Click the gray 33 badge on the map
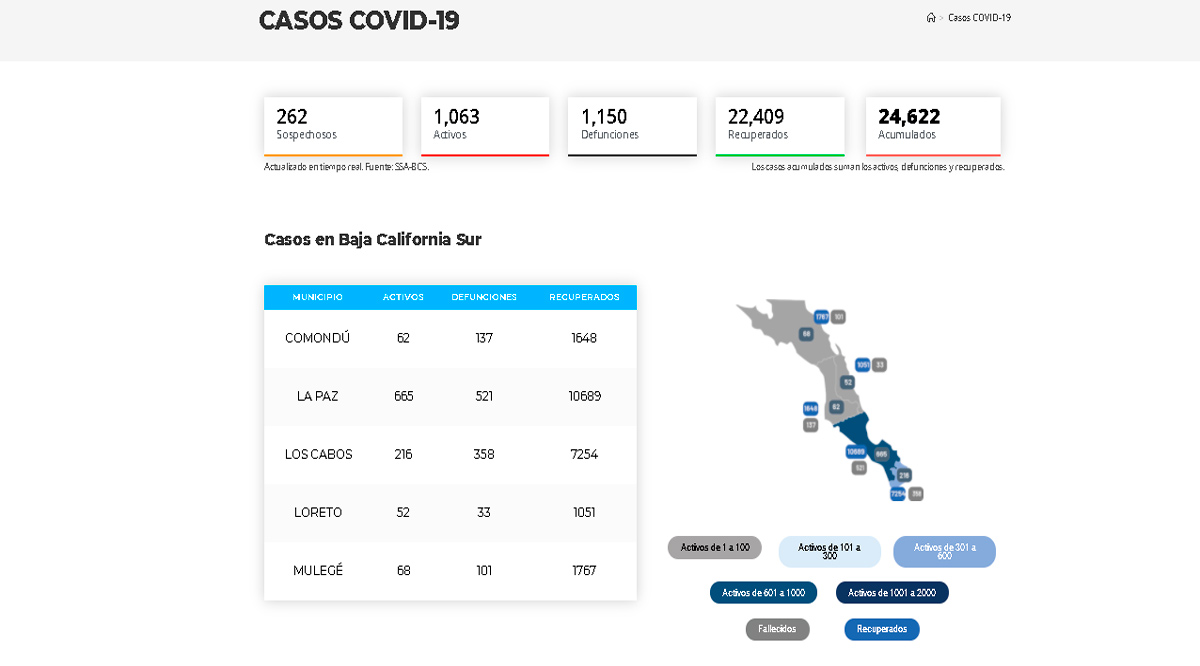The width and height of the screenshot is (1200, 666). pyautogui.click(x=880, y=365)
